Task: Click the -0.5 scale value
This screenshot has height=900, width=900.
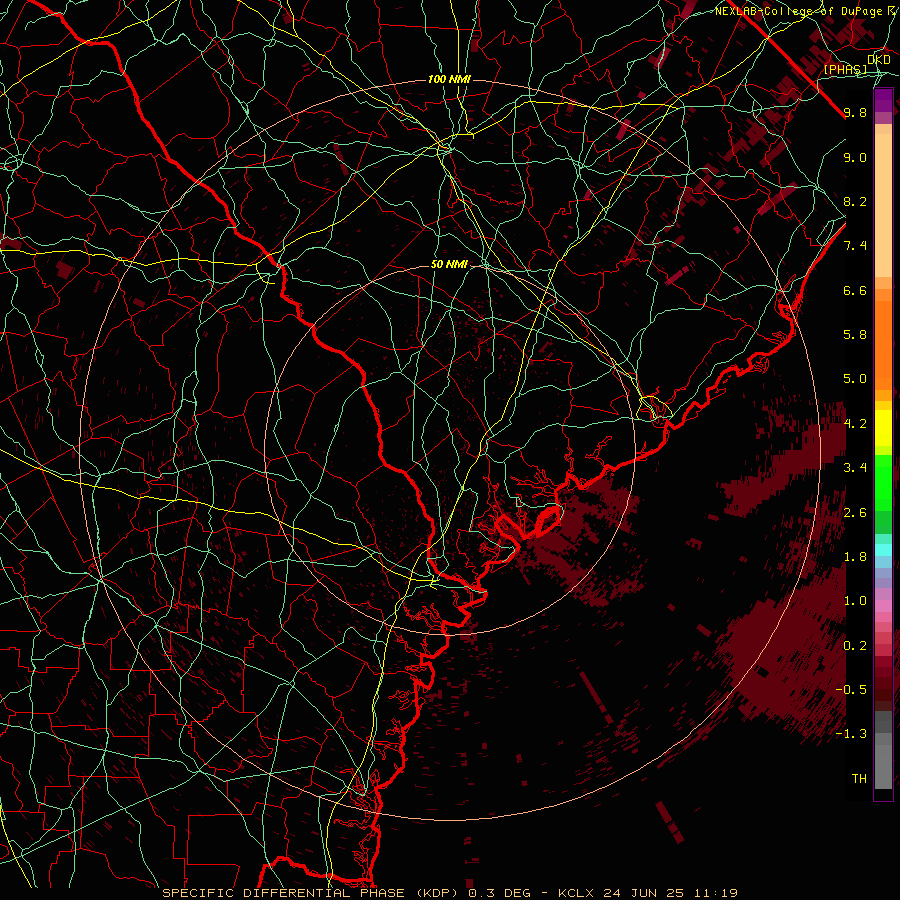Action: [x=851, y=690]
